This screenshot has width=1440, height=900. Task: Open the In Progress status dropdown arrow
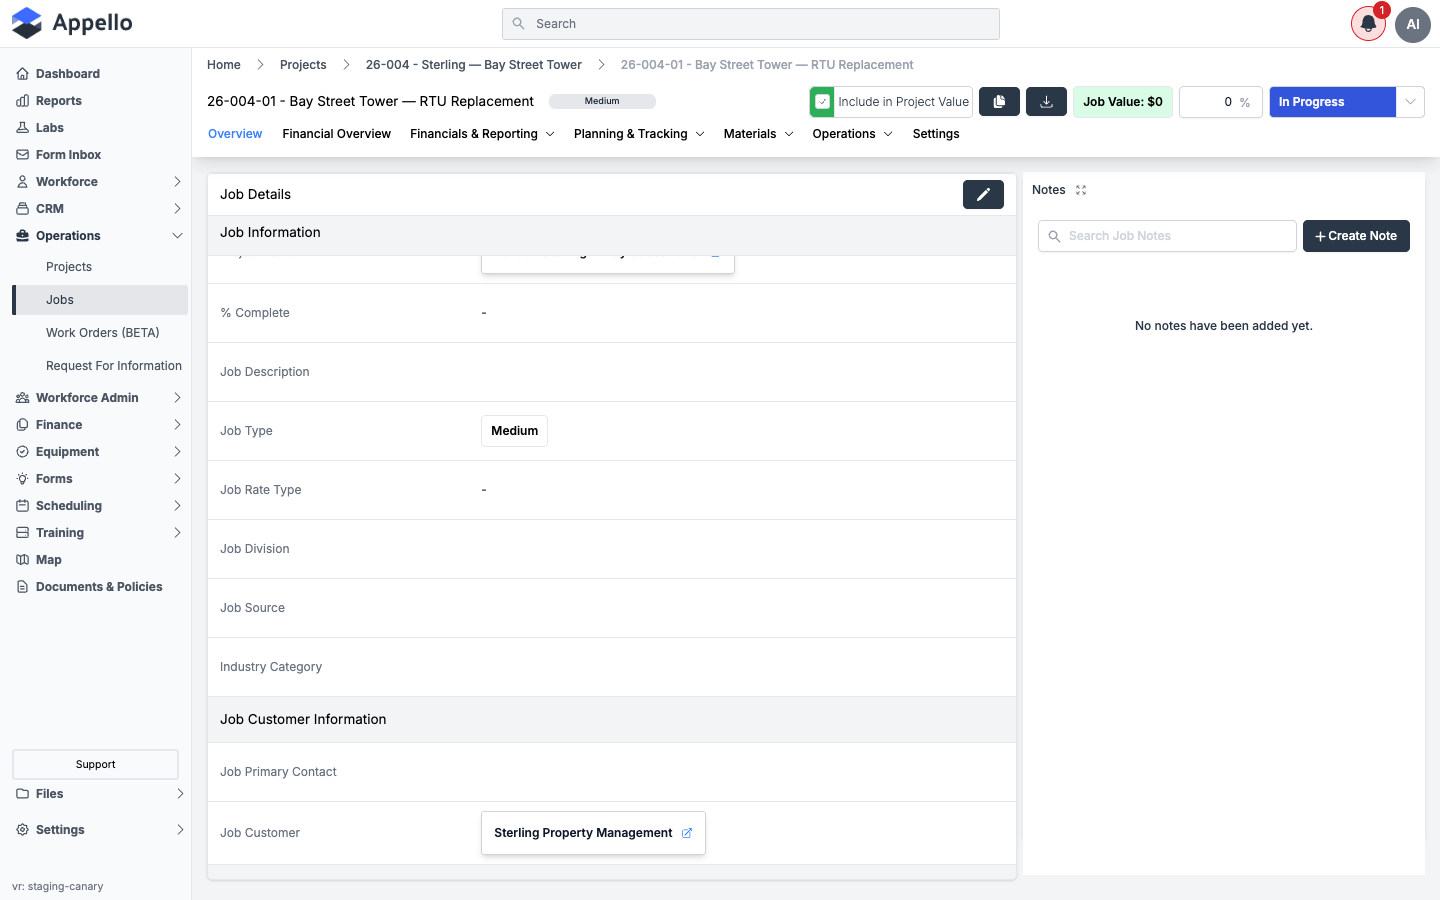1410,102
